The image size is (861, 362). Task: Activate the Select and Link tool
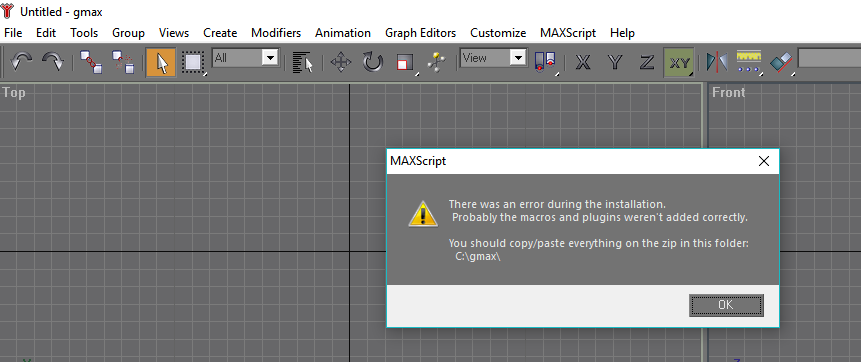(91, 62)
